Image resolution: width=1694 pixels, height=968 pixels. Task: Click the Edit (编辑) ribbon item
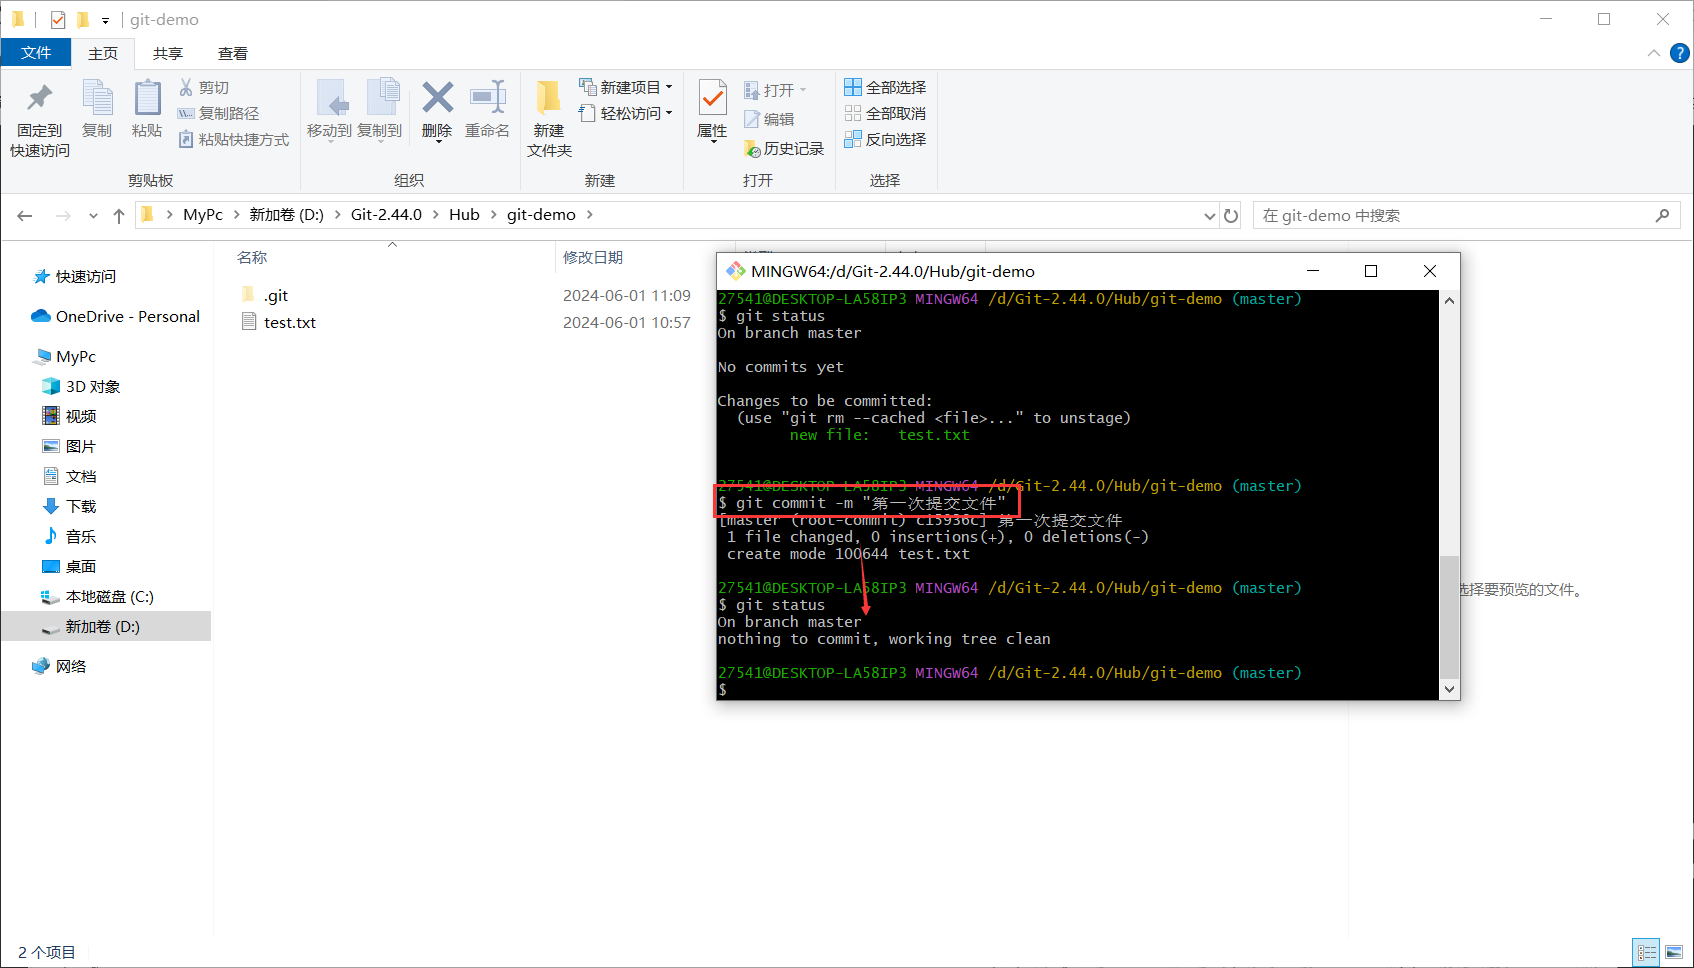[x=769, y=119]
